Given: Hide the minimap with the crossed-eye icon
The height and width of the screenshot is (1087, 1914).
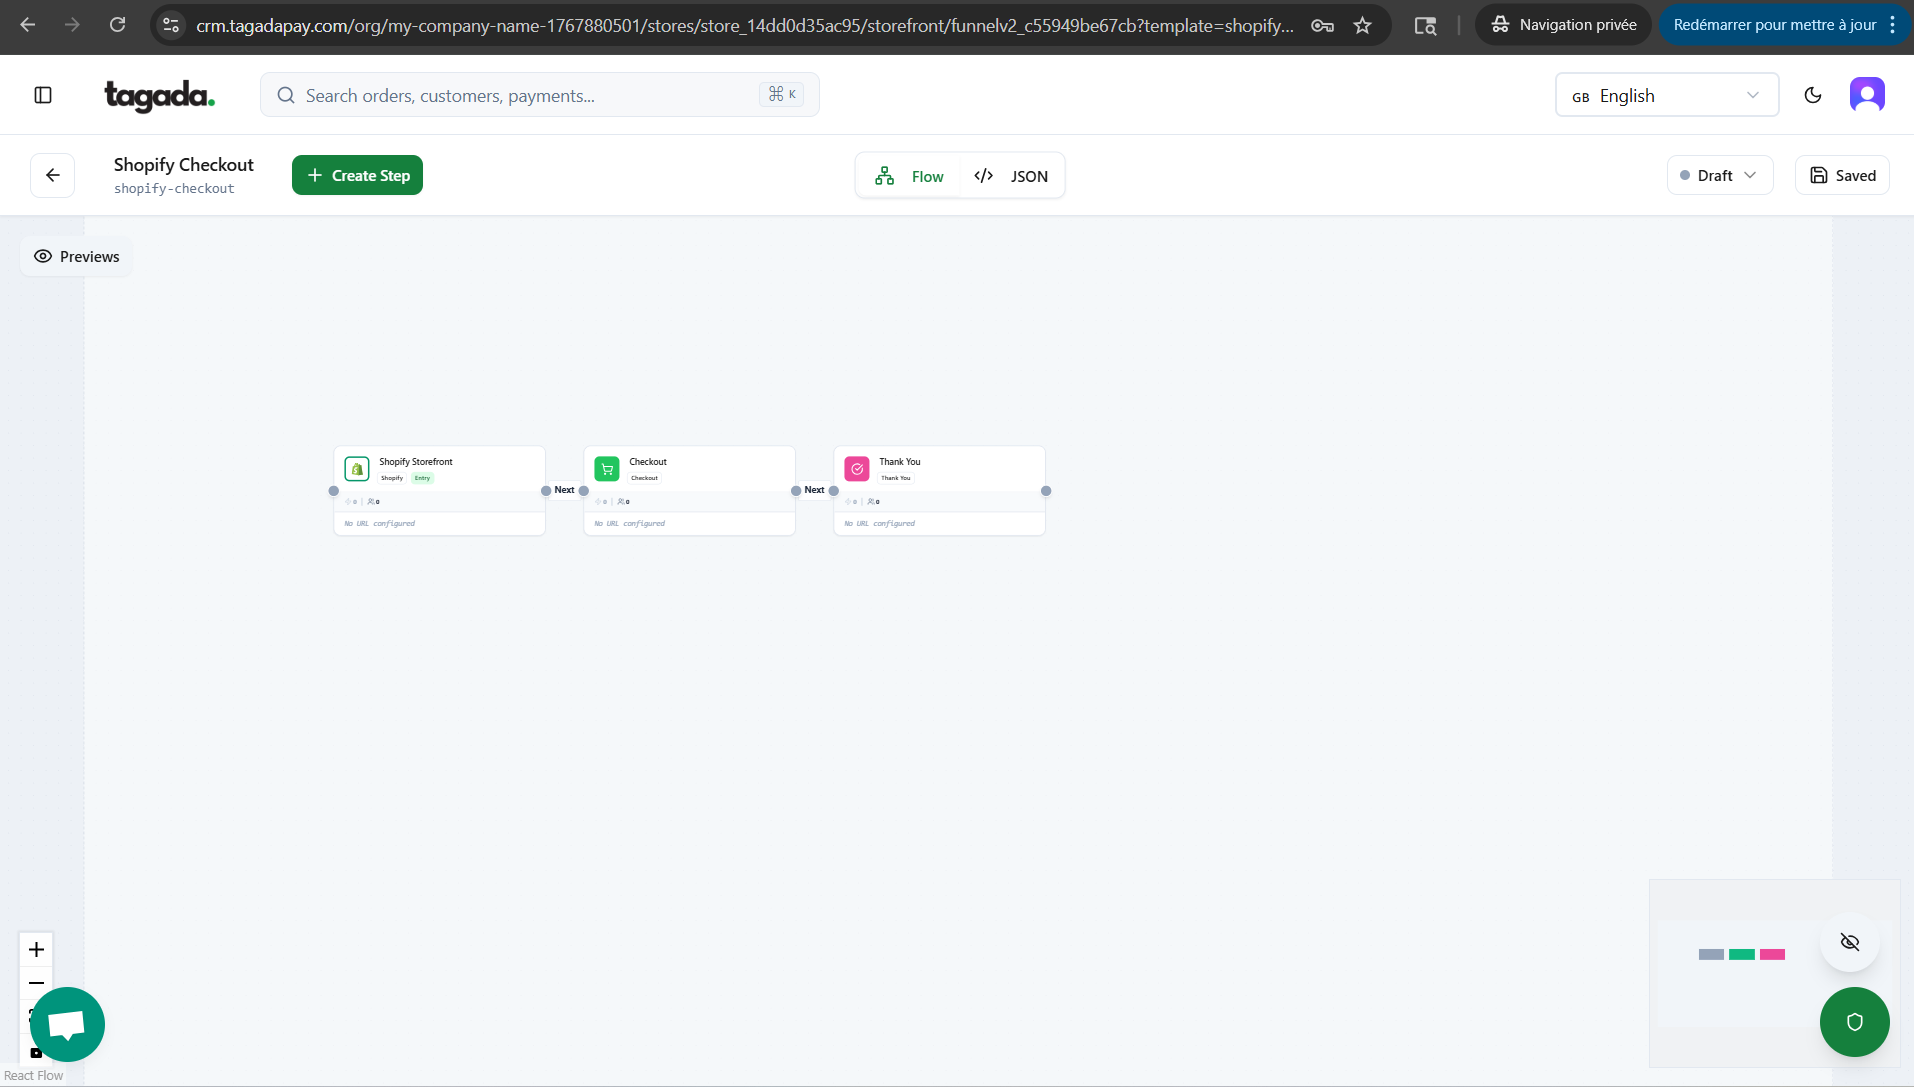Looking at the screenshot, I should 1849,942.
